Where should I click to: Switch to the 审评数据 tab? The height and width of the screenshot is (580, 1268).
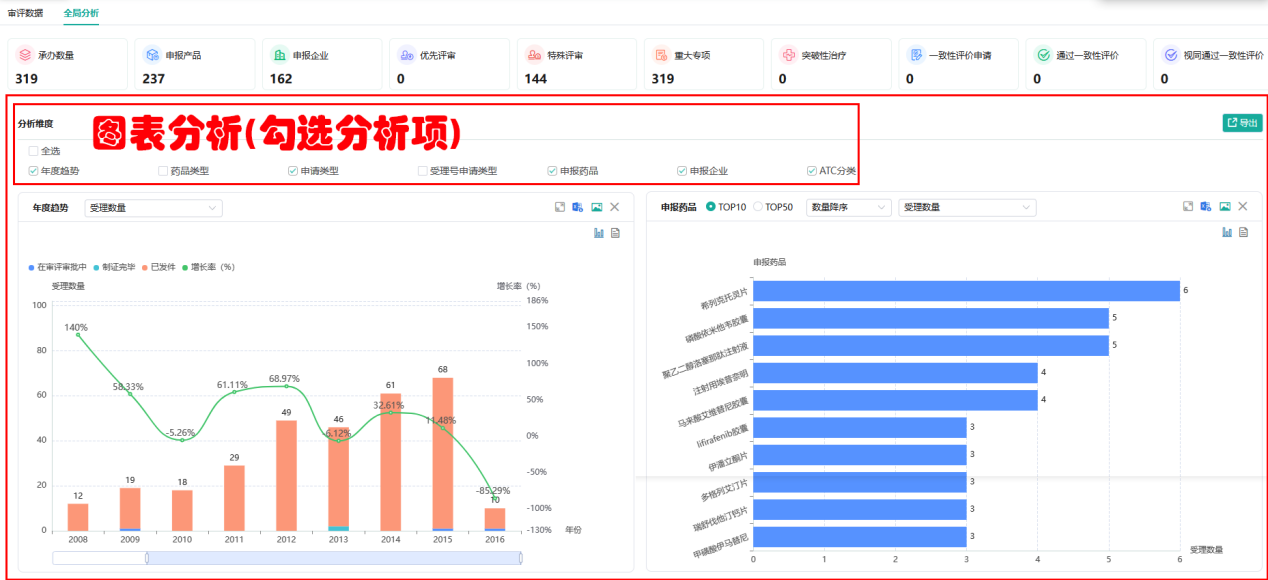pos(25,12)
